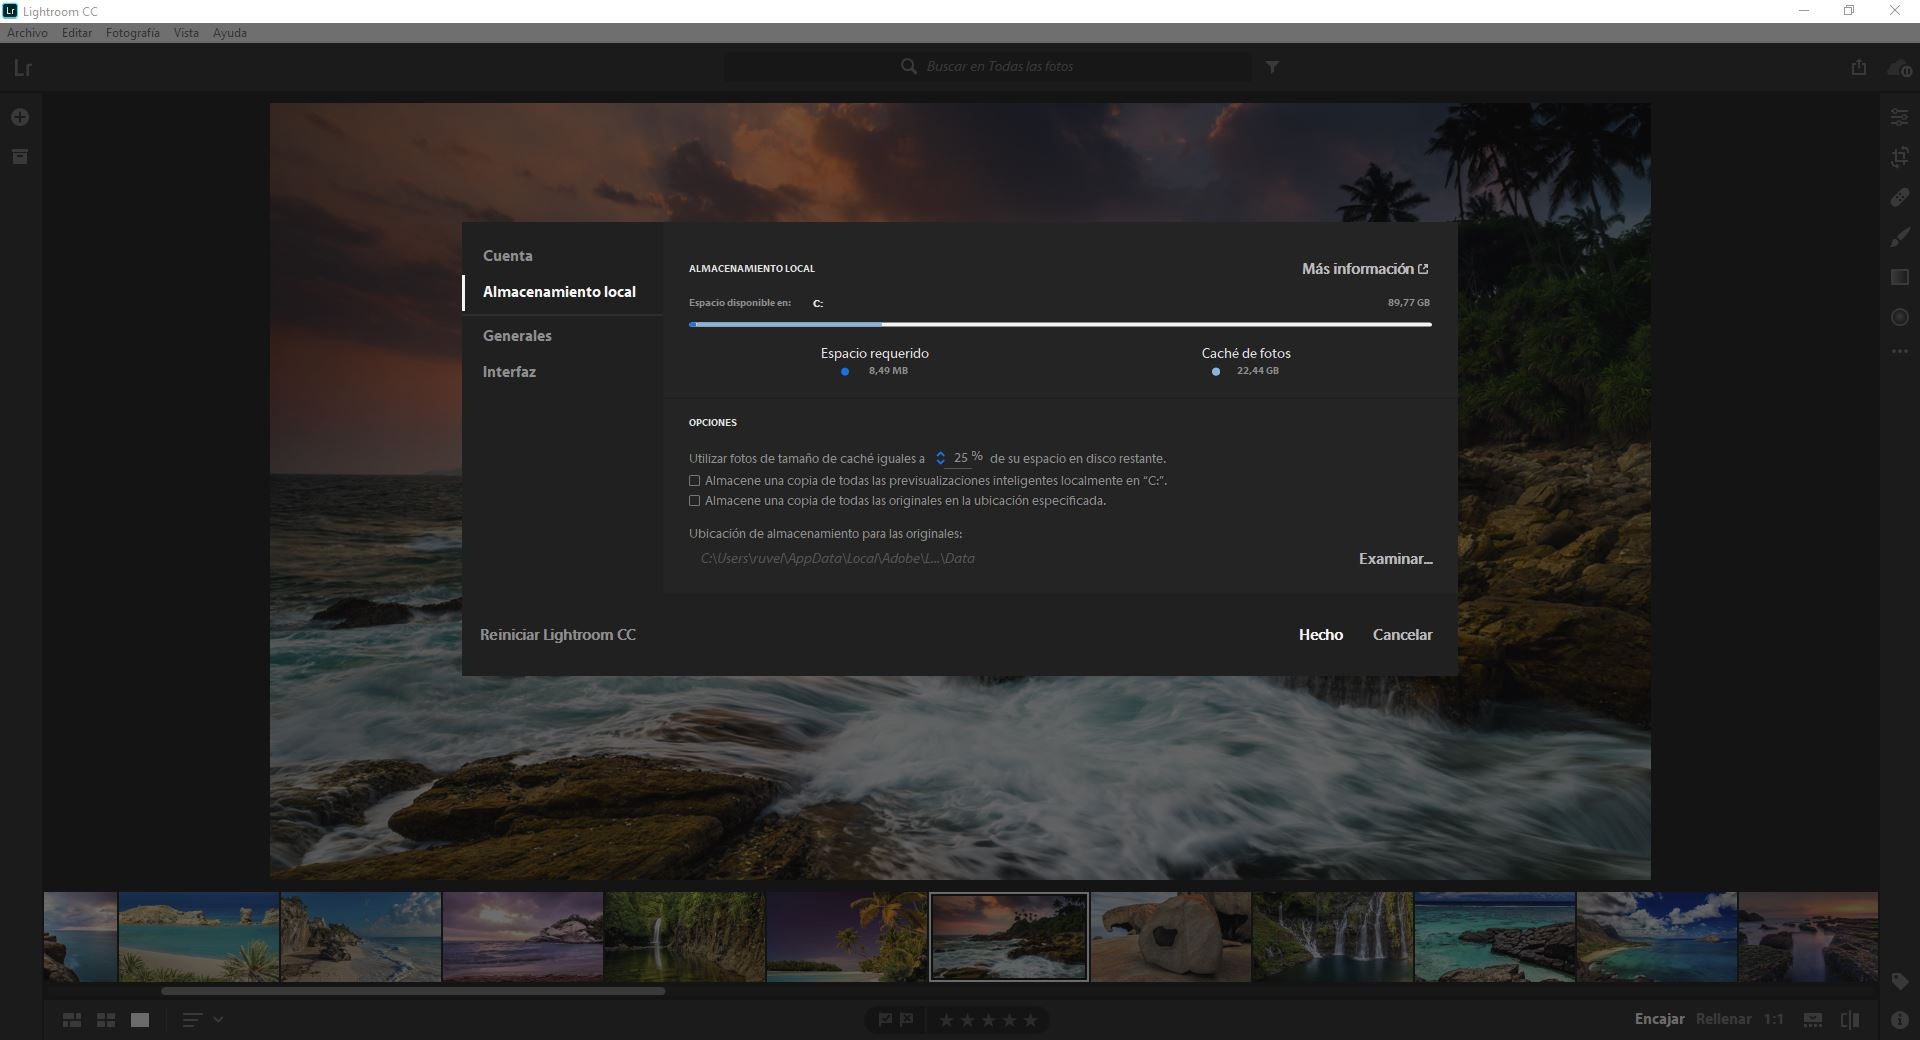Open the Ayuda menu
The width and height of the screenshot is (1920, 1040).
tap(230, 33)
